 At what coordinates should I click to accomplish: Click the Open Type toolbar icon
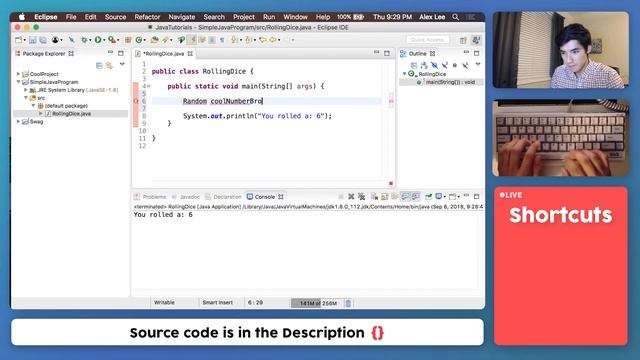[154, 40]
